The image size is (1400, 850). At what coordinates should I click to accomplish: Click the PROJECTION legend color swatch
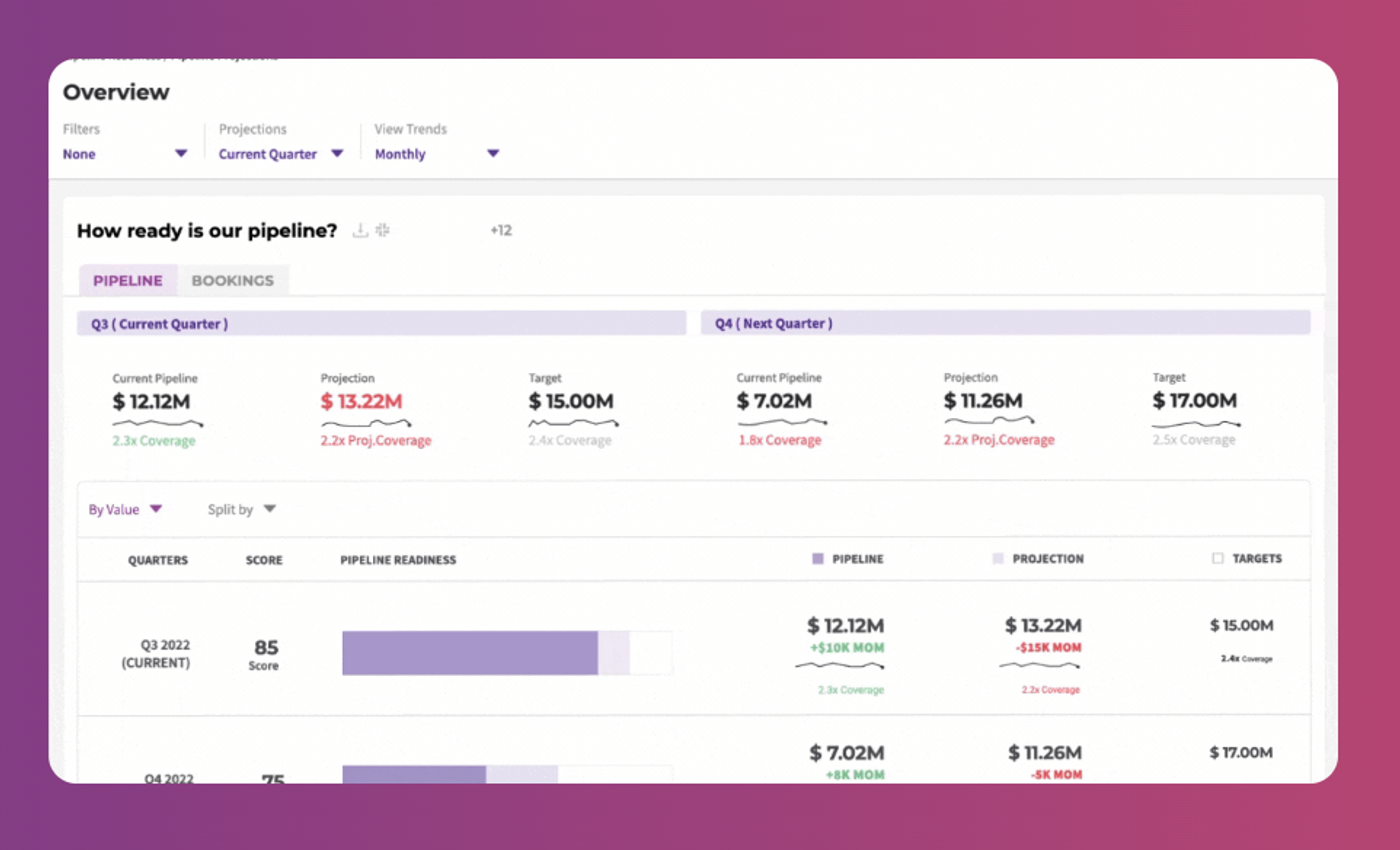click(998, 559)
